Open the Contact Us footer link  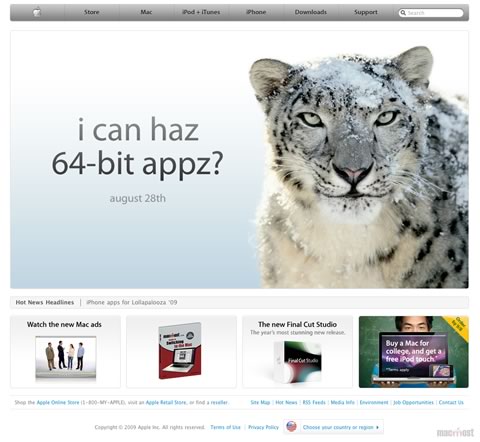(451, 402)
